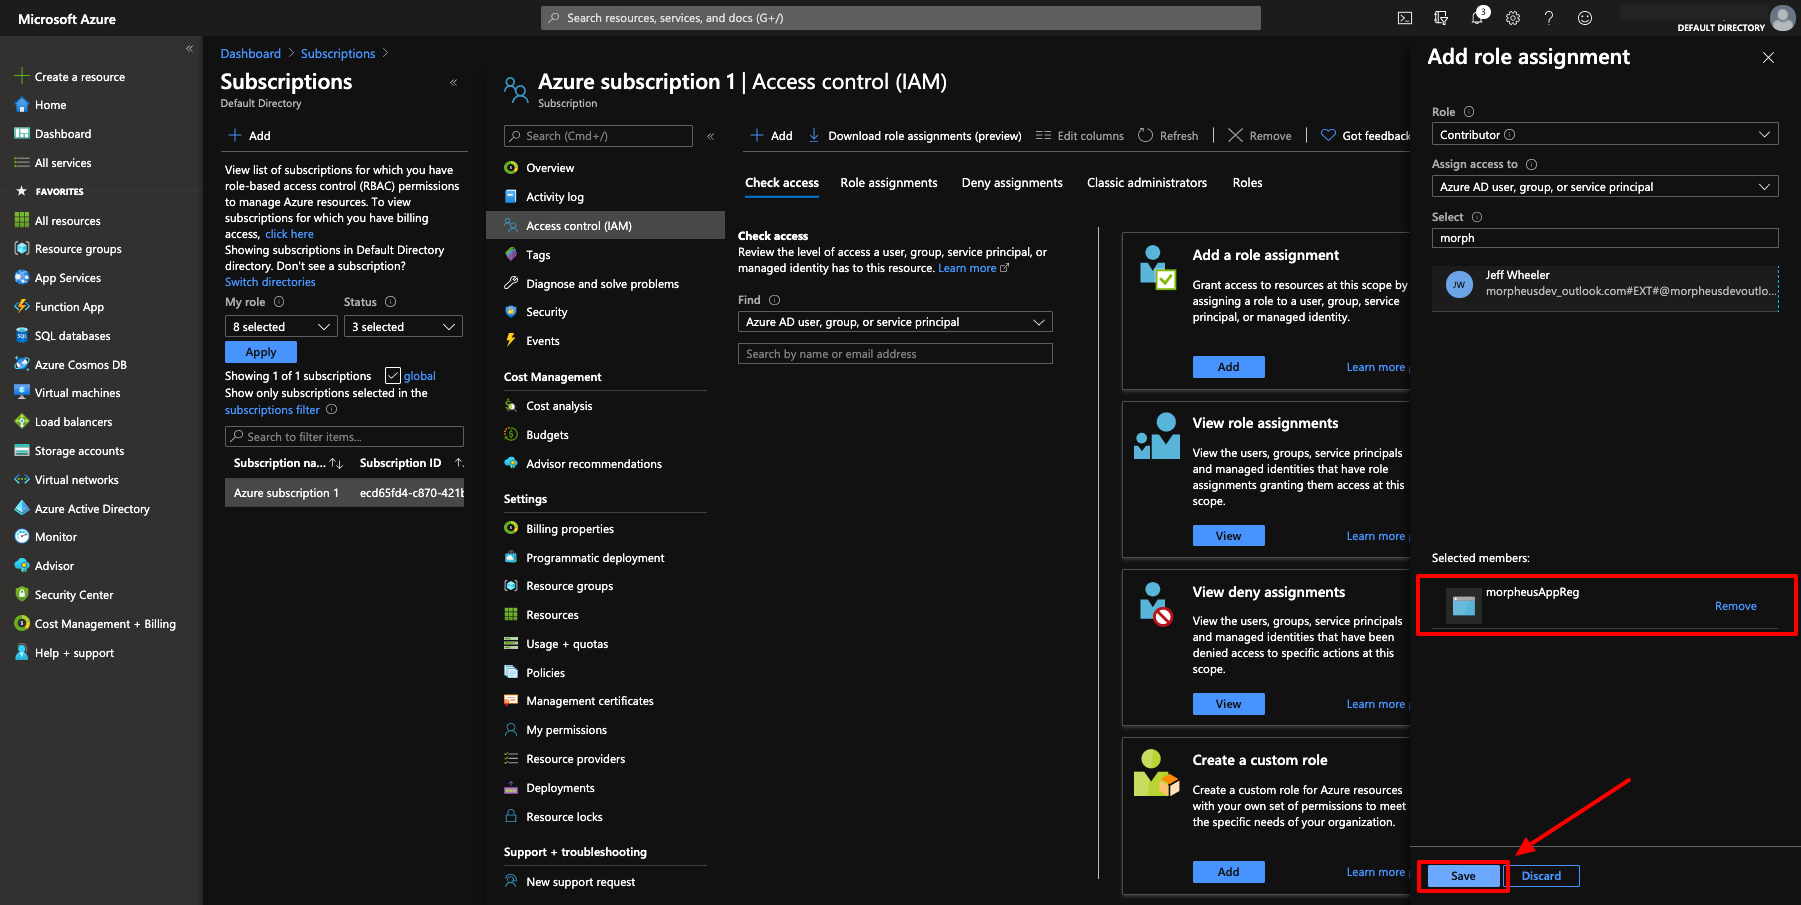
Task: Click the Edit columns toolbar item
Action: tap(1080, 136)
